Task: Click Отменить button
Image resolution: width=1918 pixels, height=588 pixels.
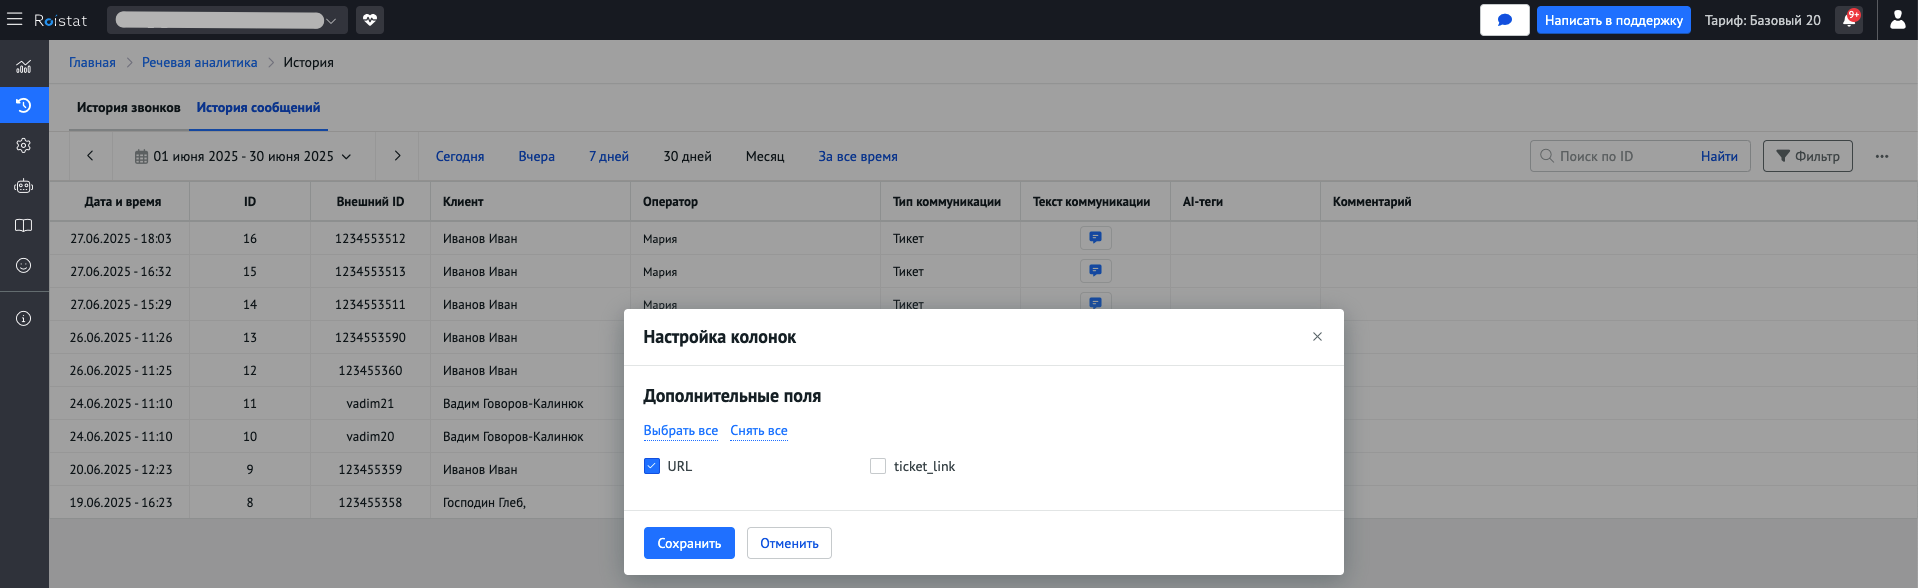Action: [x=789, y=543]
